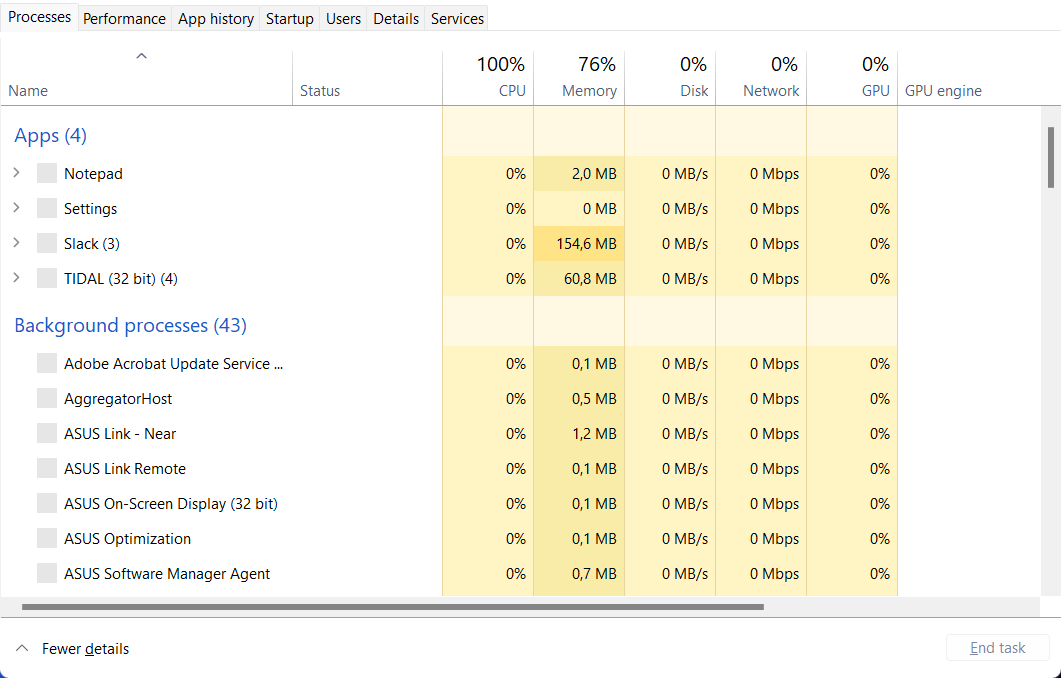Click the End task button
Viewport: 1061px width, 678px height.
click(997, 648)
